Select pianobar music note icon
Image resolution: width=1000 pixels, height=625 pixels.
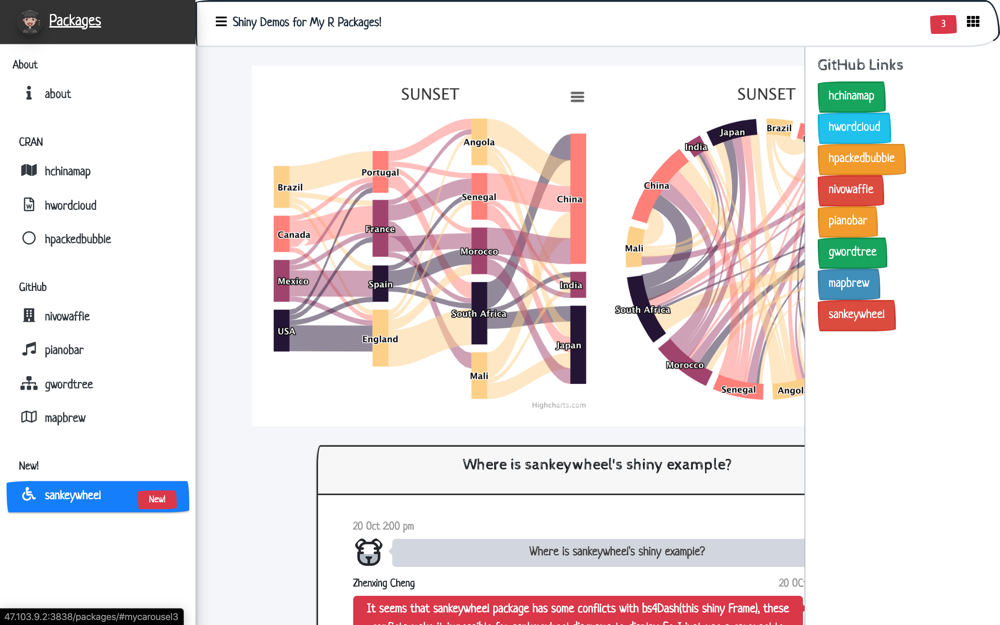29,349
